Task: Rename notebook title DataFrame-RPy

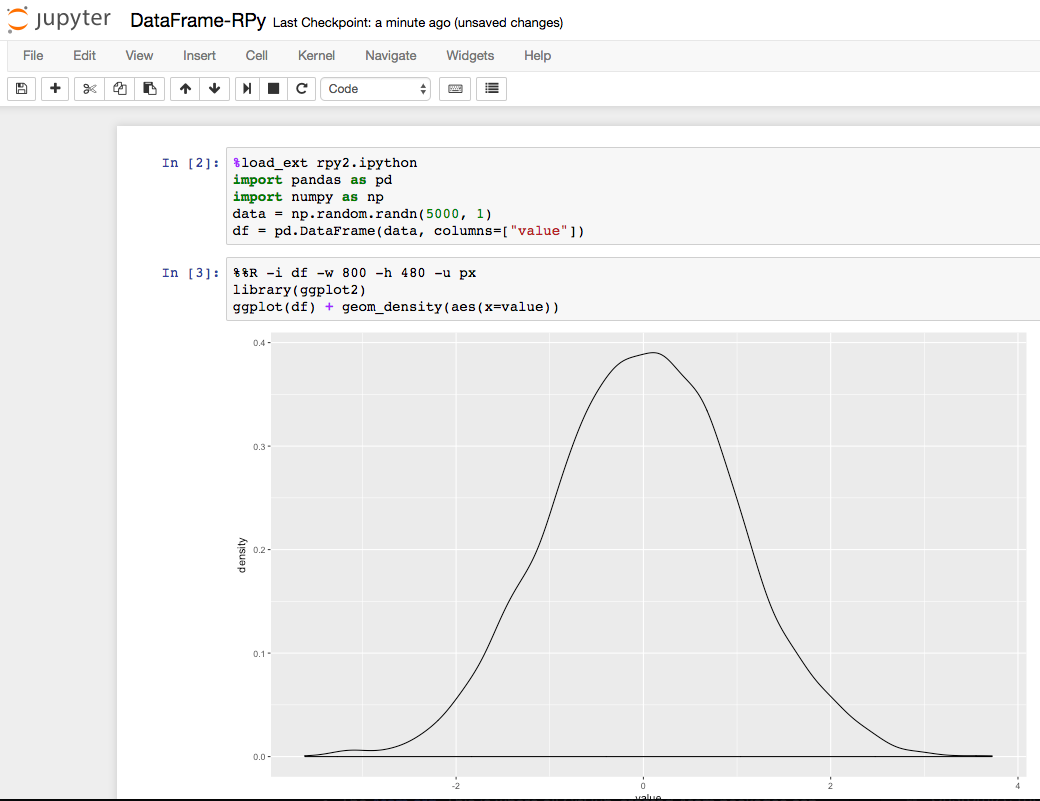Action: (x=198, y=21)
